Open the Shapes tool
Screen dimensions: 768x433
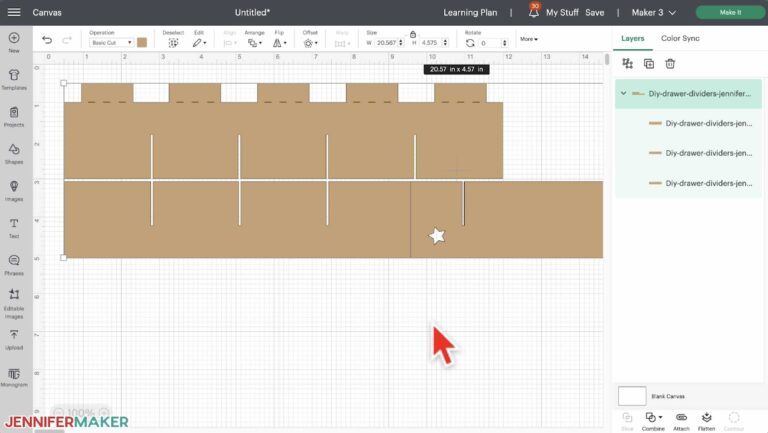coord(14,154)
